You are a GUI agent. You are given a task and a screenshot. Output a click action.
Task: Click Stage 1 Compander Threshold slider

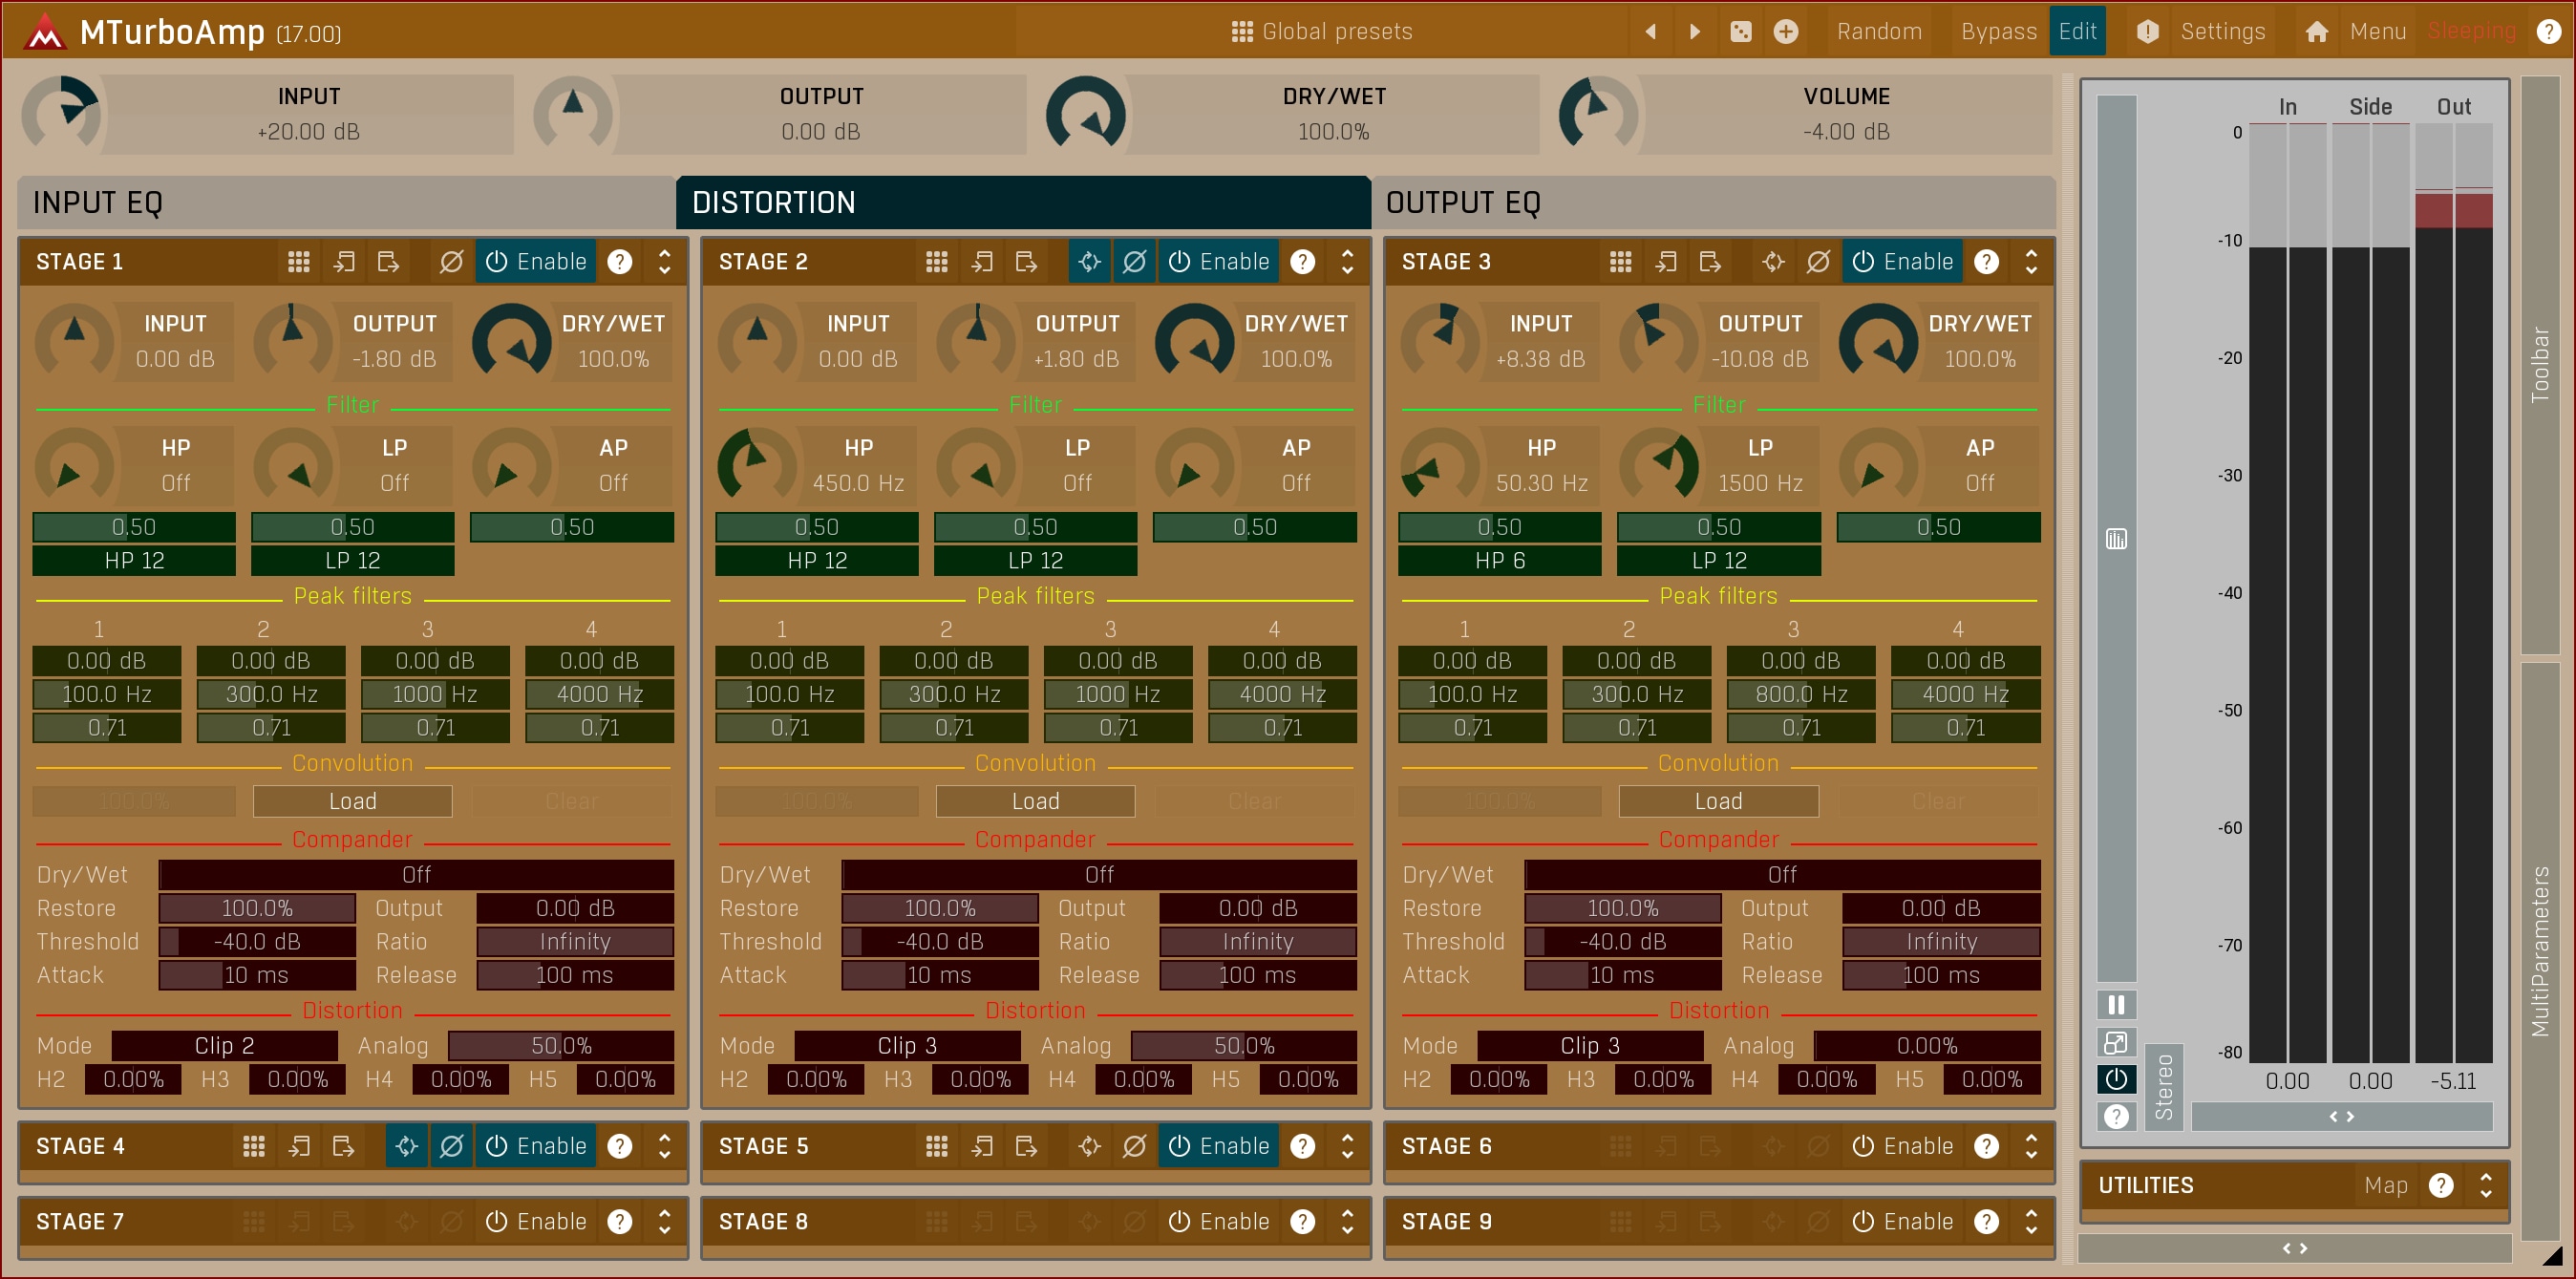[257, 942]
